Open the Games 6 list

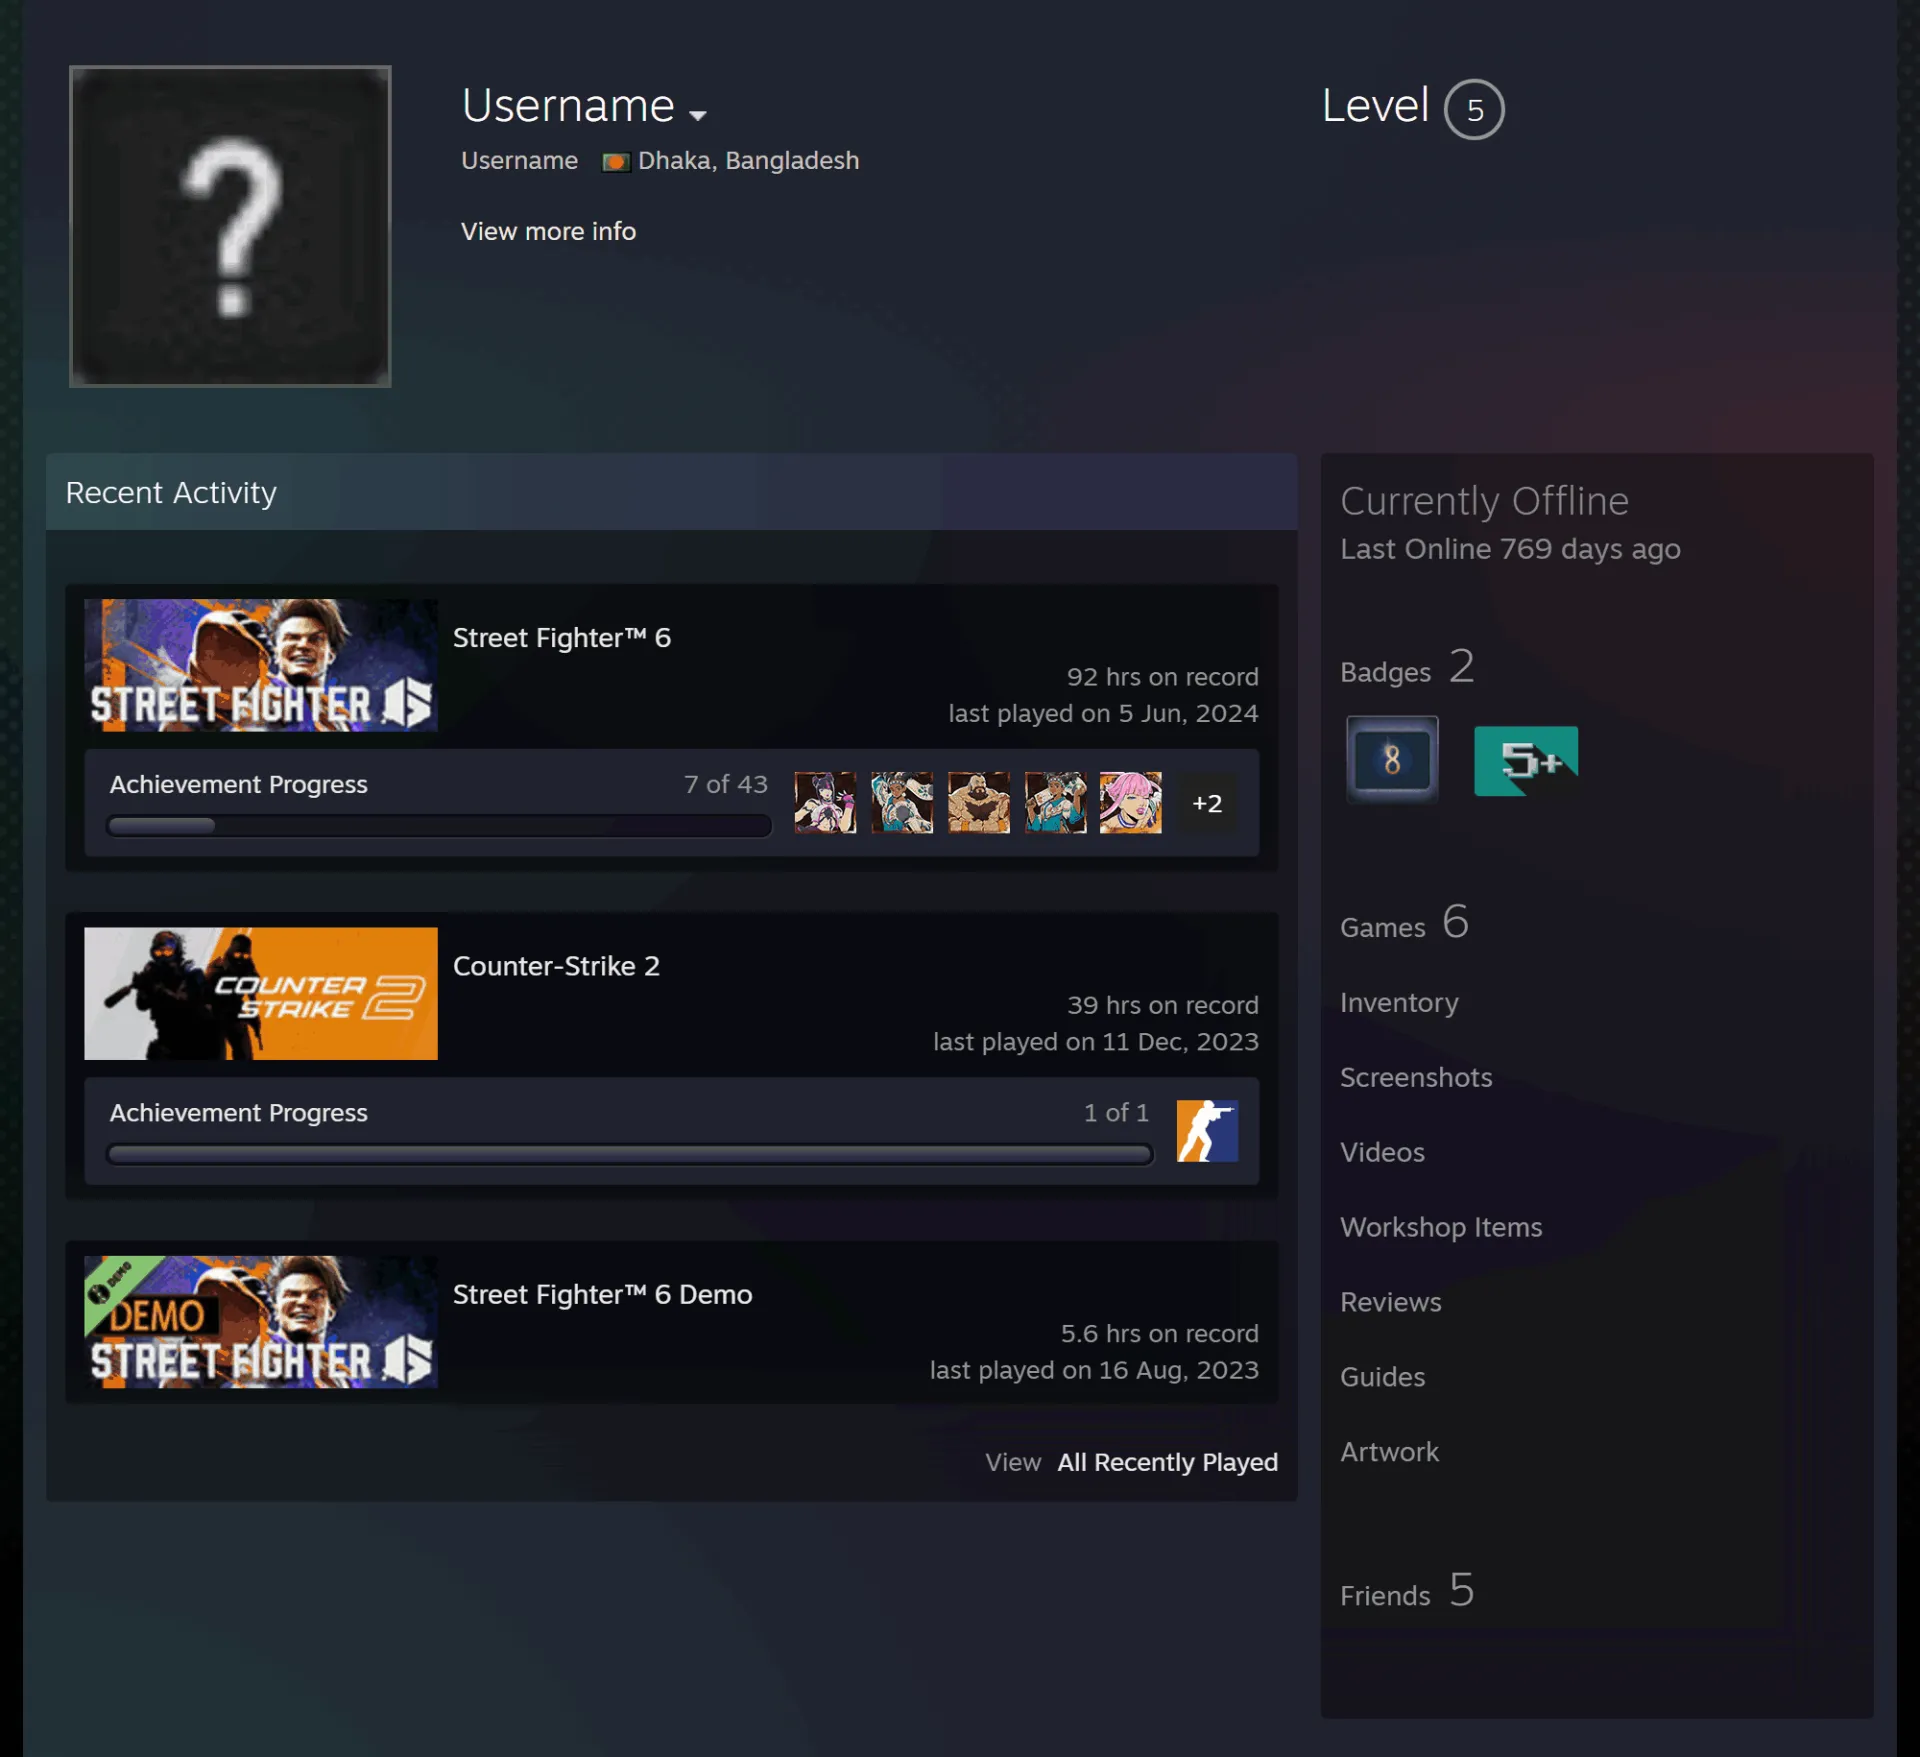click(1404, 923)
